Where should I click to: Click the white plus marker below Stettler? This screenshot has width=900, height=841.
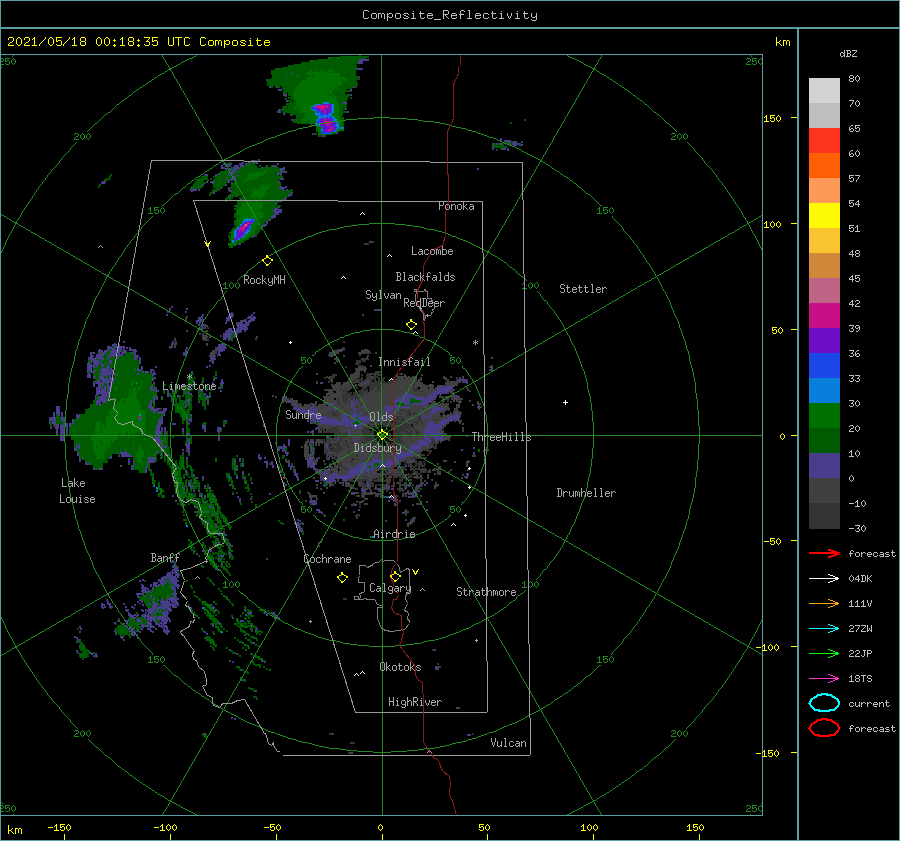pyautogui.click(x=565, y=402)
